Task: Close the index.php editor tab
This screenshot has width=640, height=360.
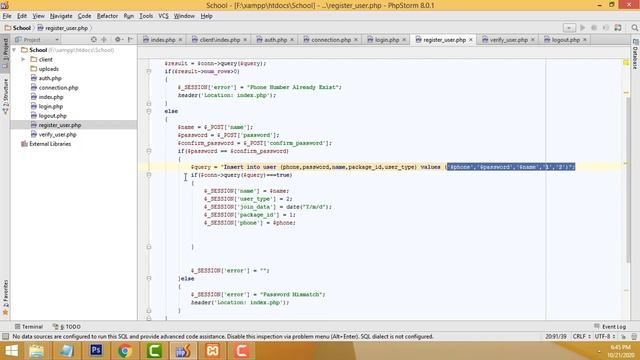Action: [x=180, y=40]
